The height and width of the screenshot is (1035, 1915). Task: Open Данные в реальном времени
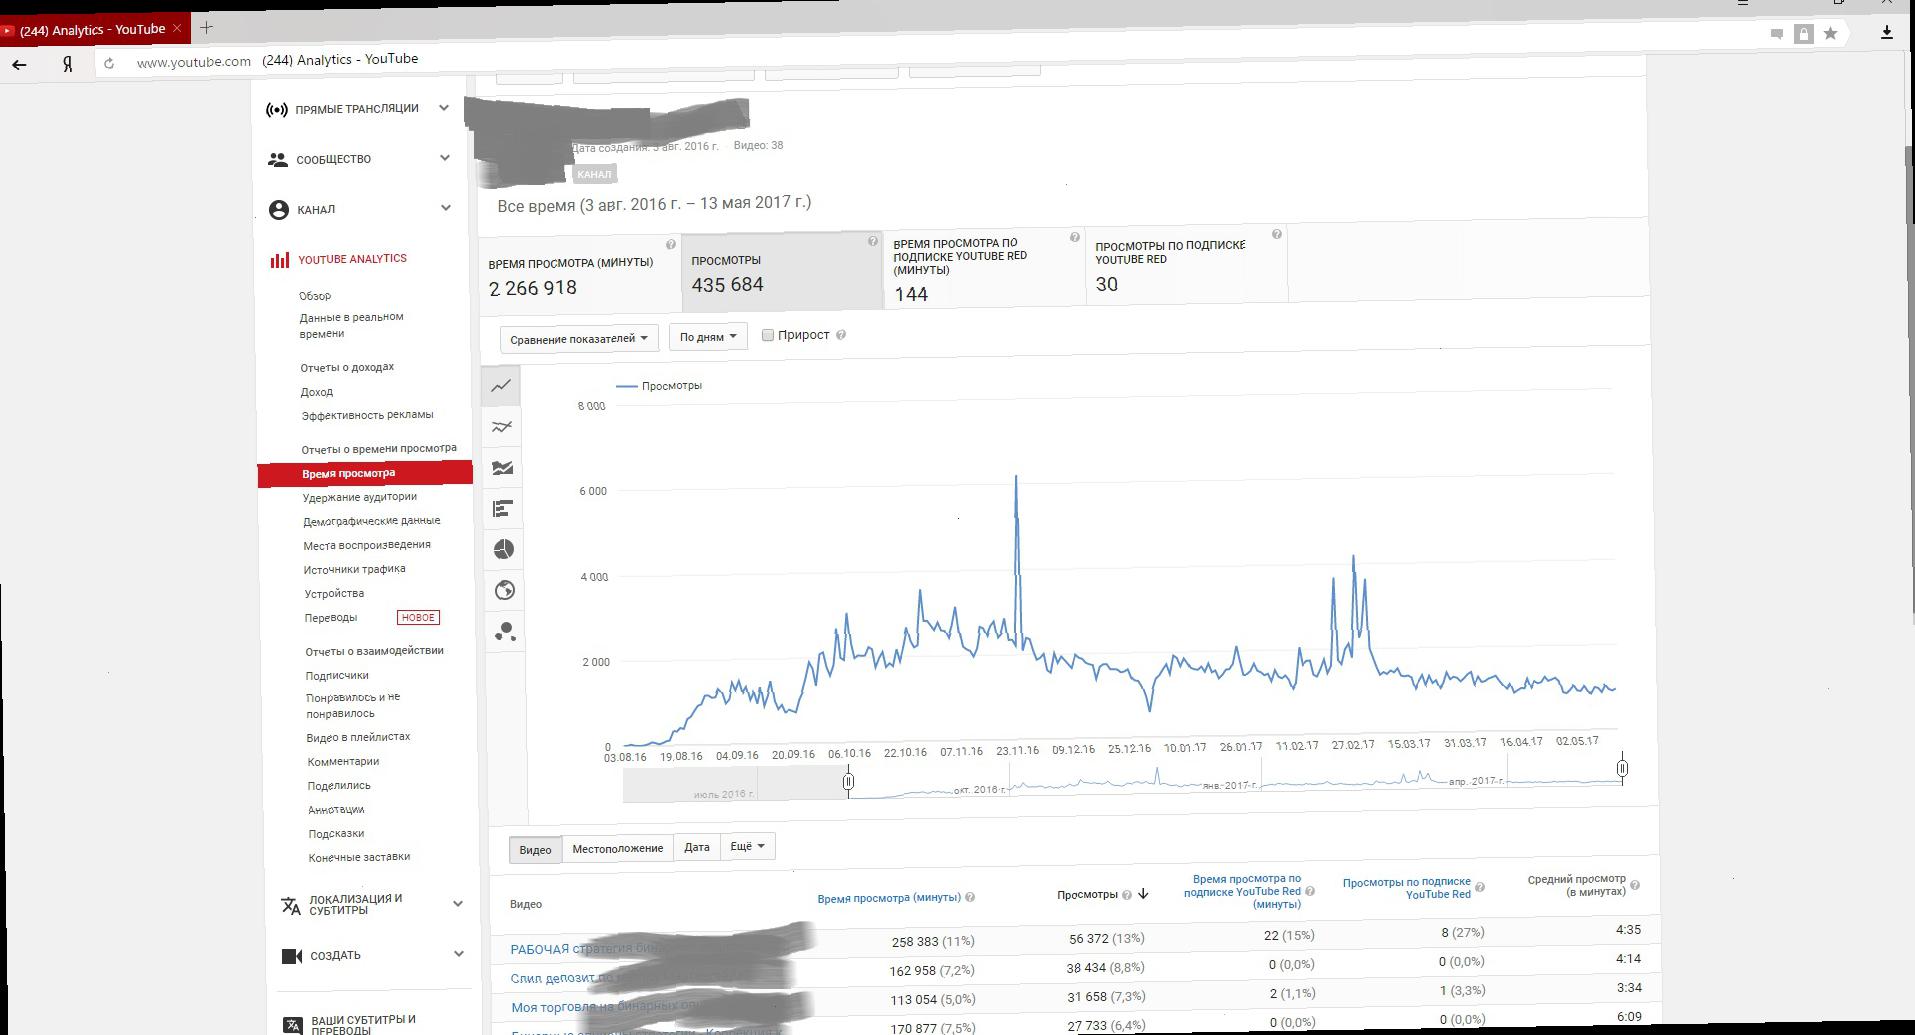point(351,325)
